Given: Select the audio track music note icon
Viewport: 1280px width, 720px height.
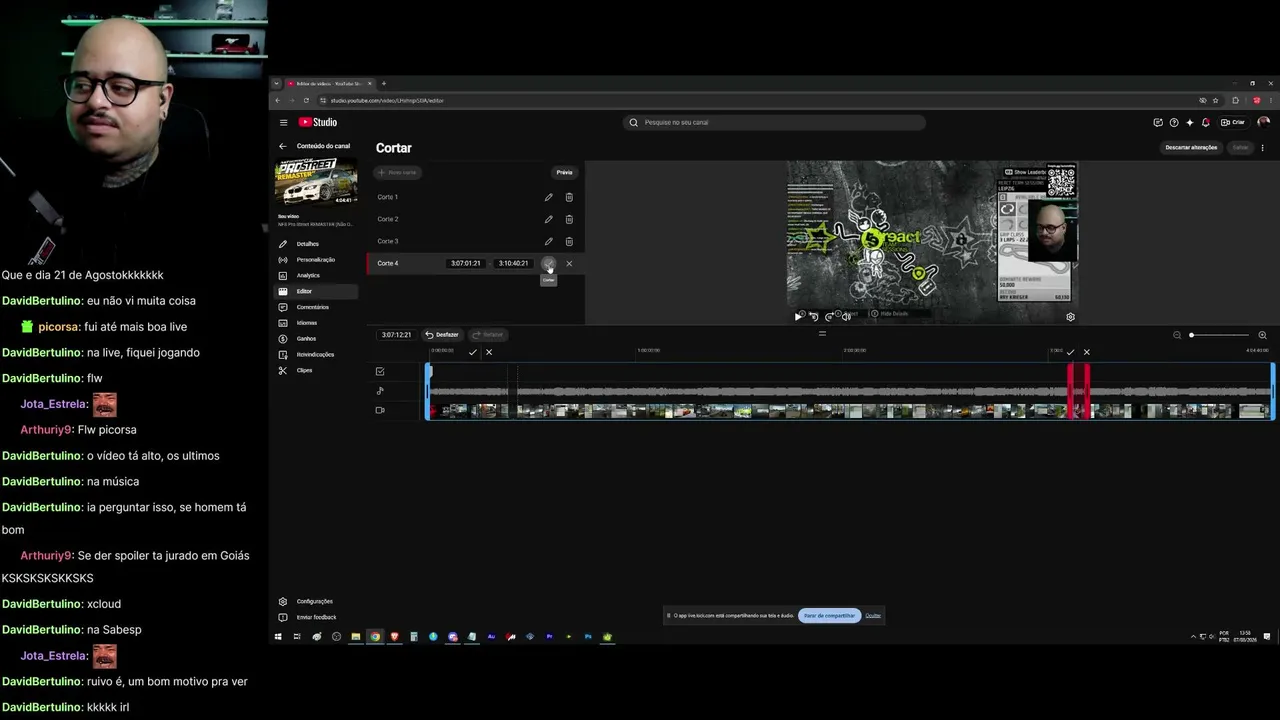Looking at the screenshot, I should 380,391.
